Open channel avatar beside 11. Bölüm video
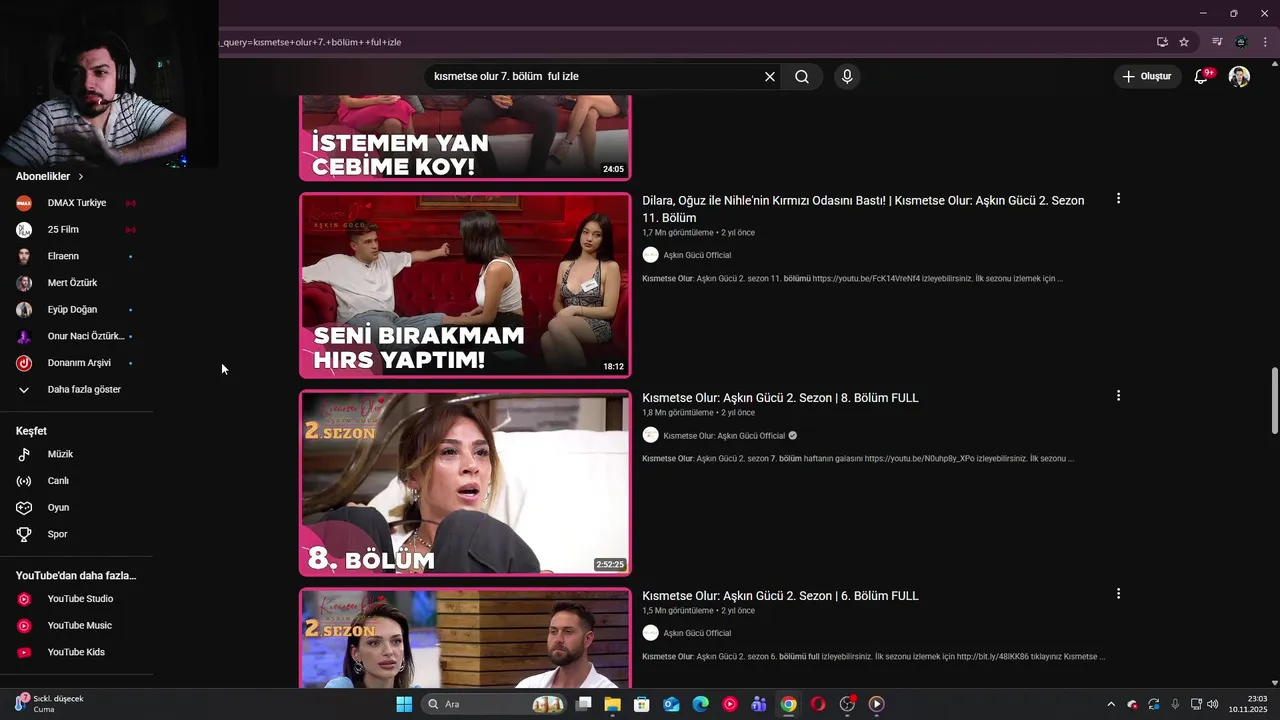 coord(651,255)
